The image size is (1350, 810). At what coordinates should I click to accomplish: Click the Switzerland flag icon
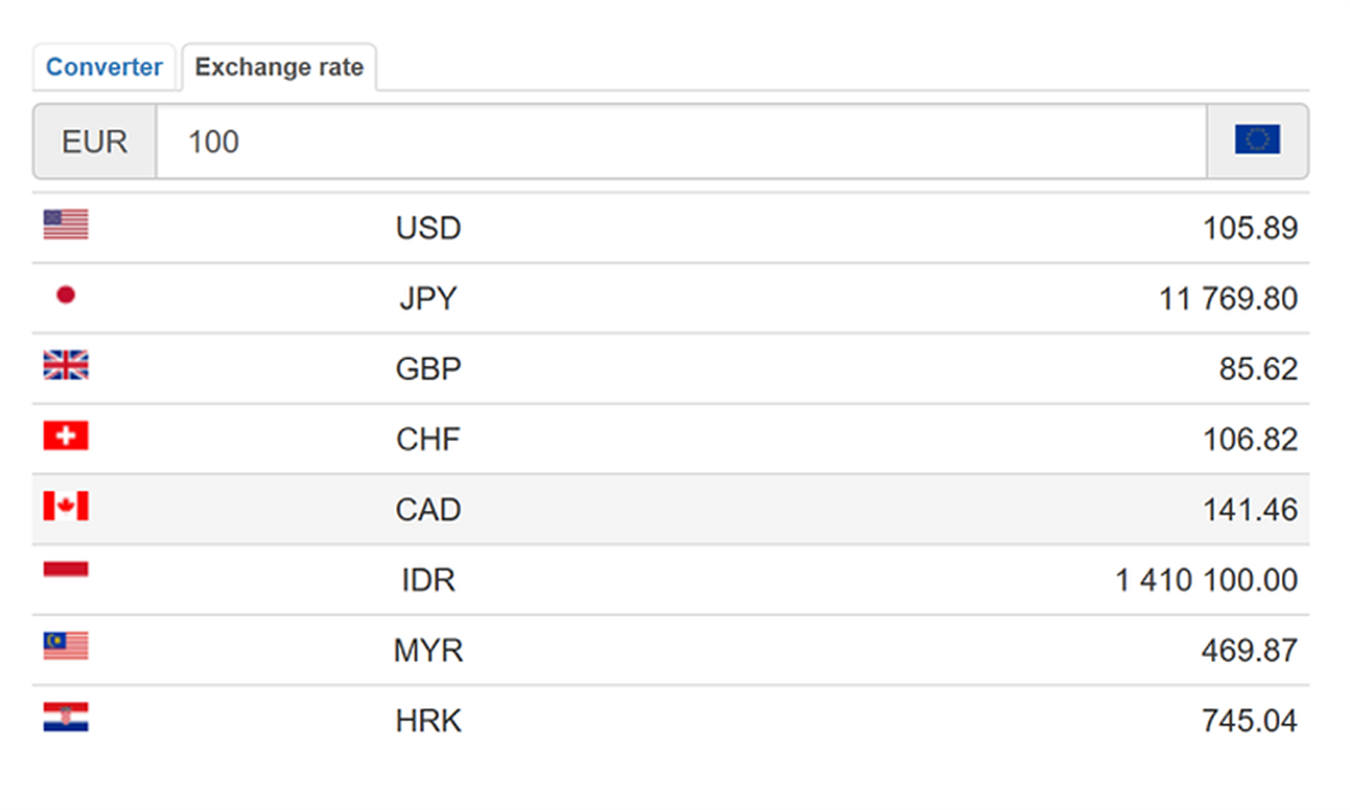tap(66, 436)
